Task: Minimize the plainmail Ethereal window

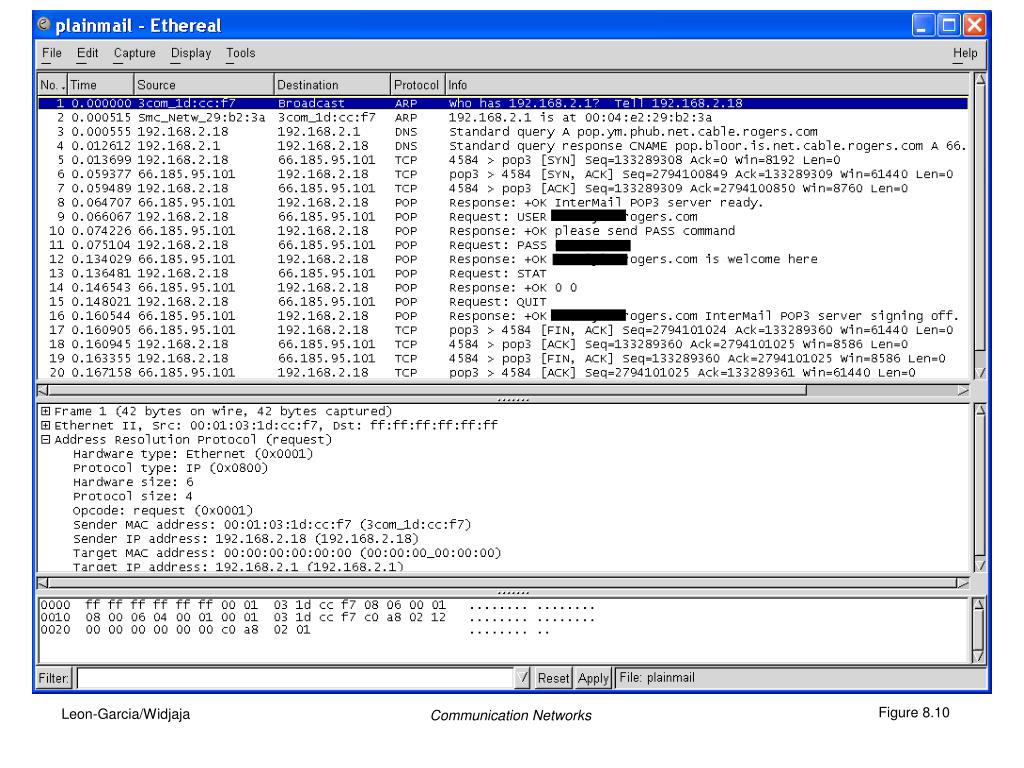Action: click(x=923, y=25)
